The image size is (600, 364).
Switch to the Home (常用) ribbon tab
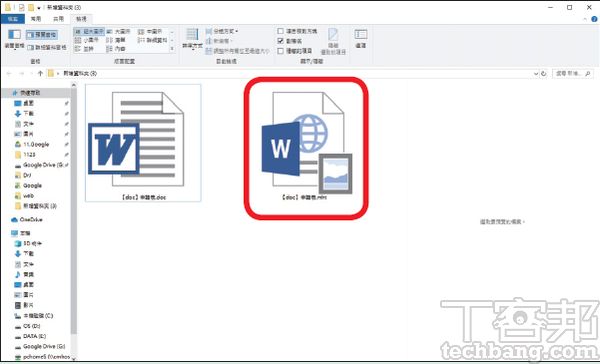coord(36,19)
